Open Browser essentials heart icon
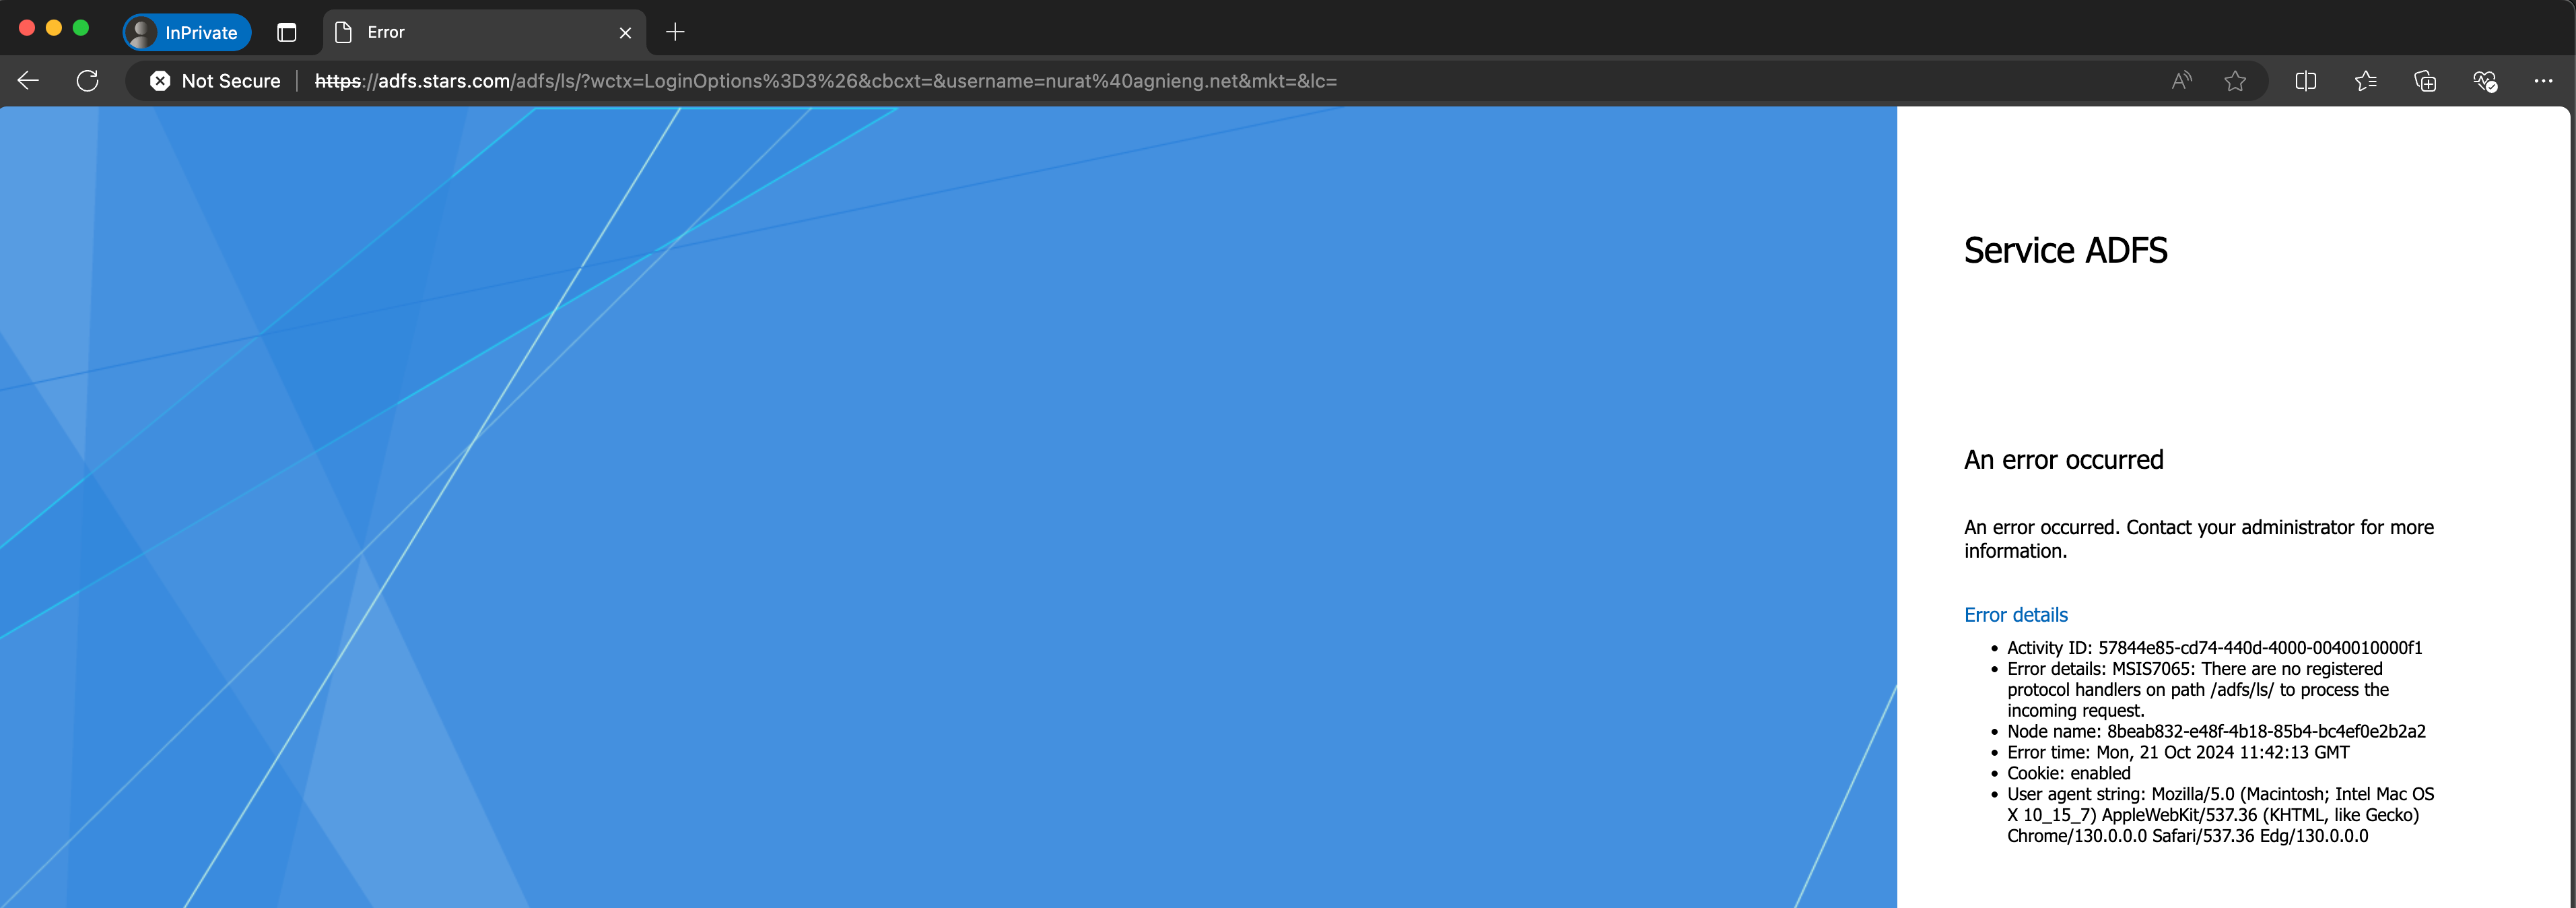 2485,81
